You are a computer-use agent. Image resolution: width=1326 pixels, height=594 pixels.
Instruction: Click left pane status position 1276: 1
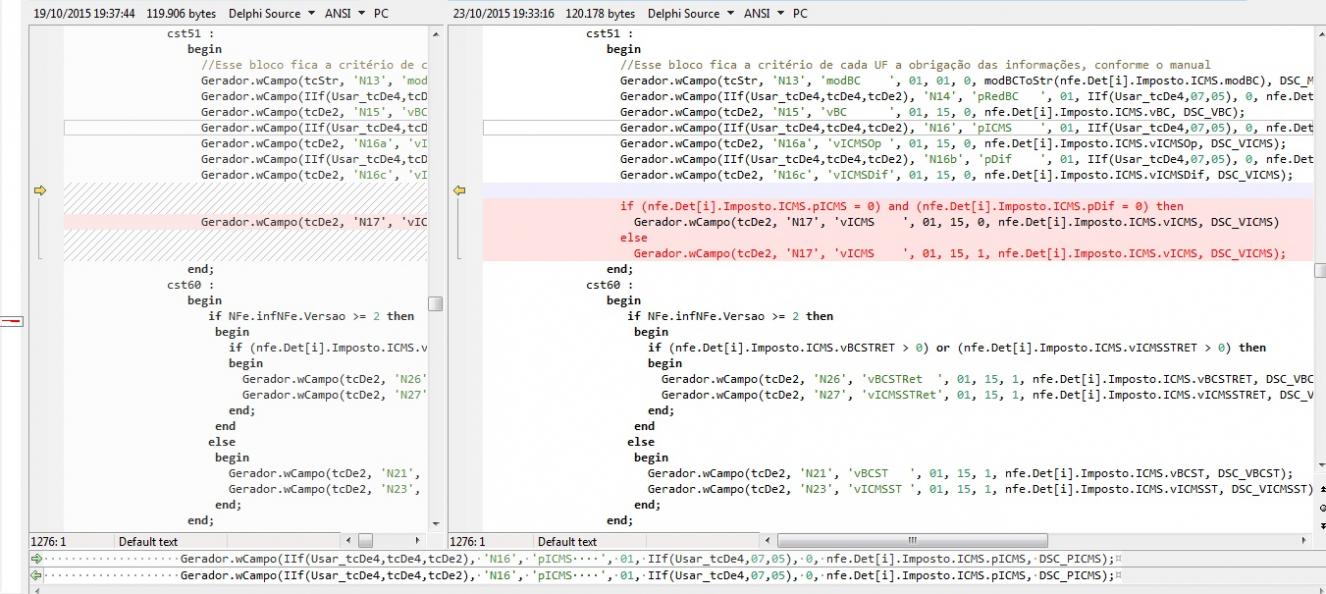[50, 541]
